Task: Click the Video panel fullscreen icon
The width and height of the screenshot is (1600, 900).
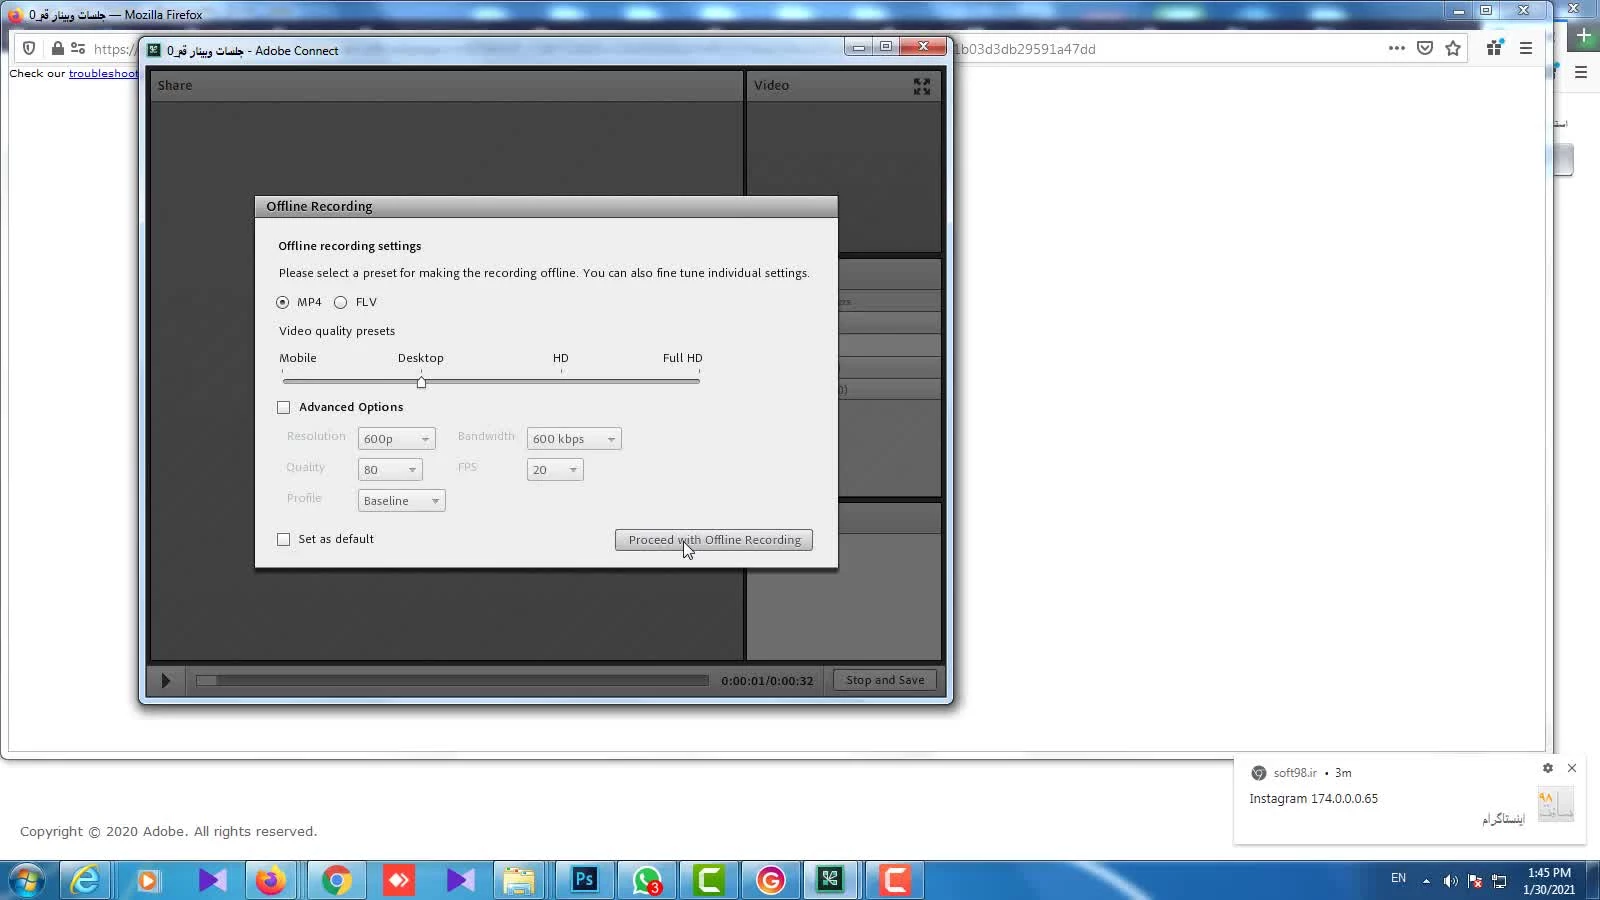Action: (921, 87)
